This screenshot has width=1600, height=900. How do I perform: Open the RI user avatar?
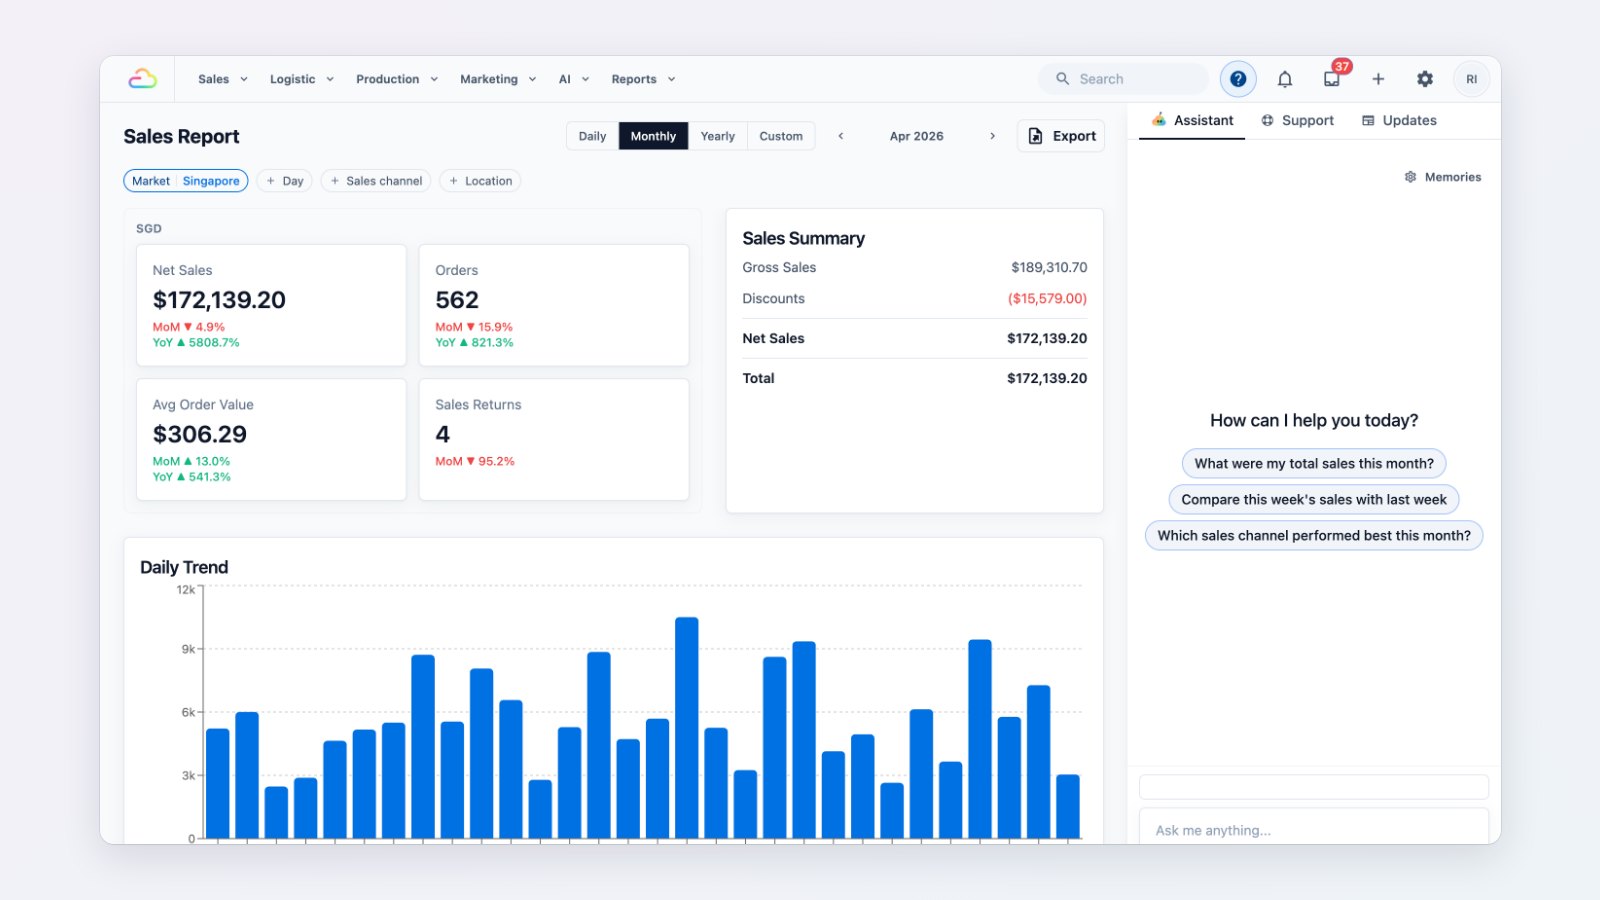1471,79
